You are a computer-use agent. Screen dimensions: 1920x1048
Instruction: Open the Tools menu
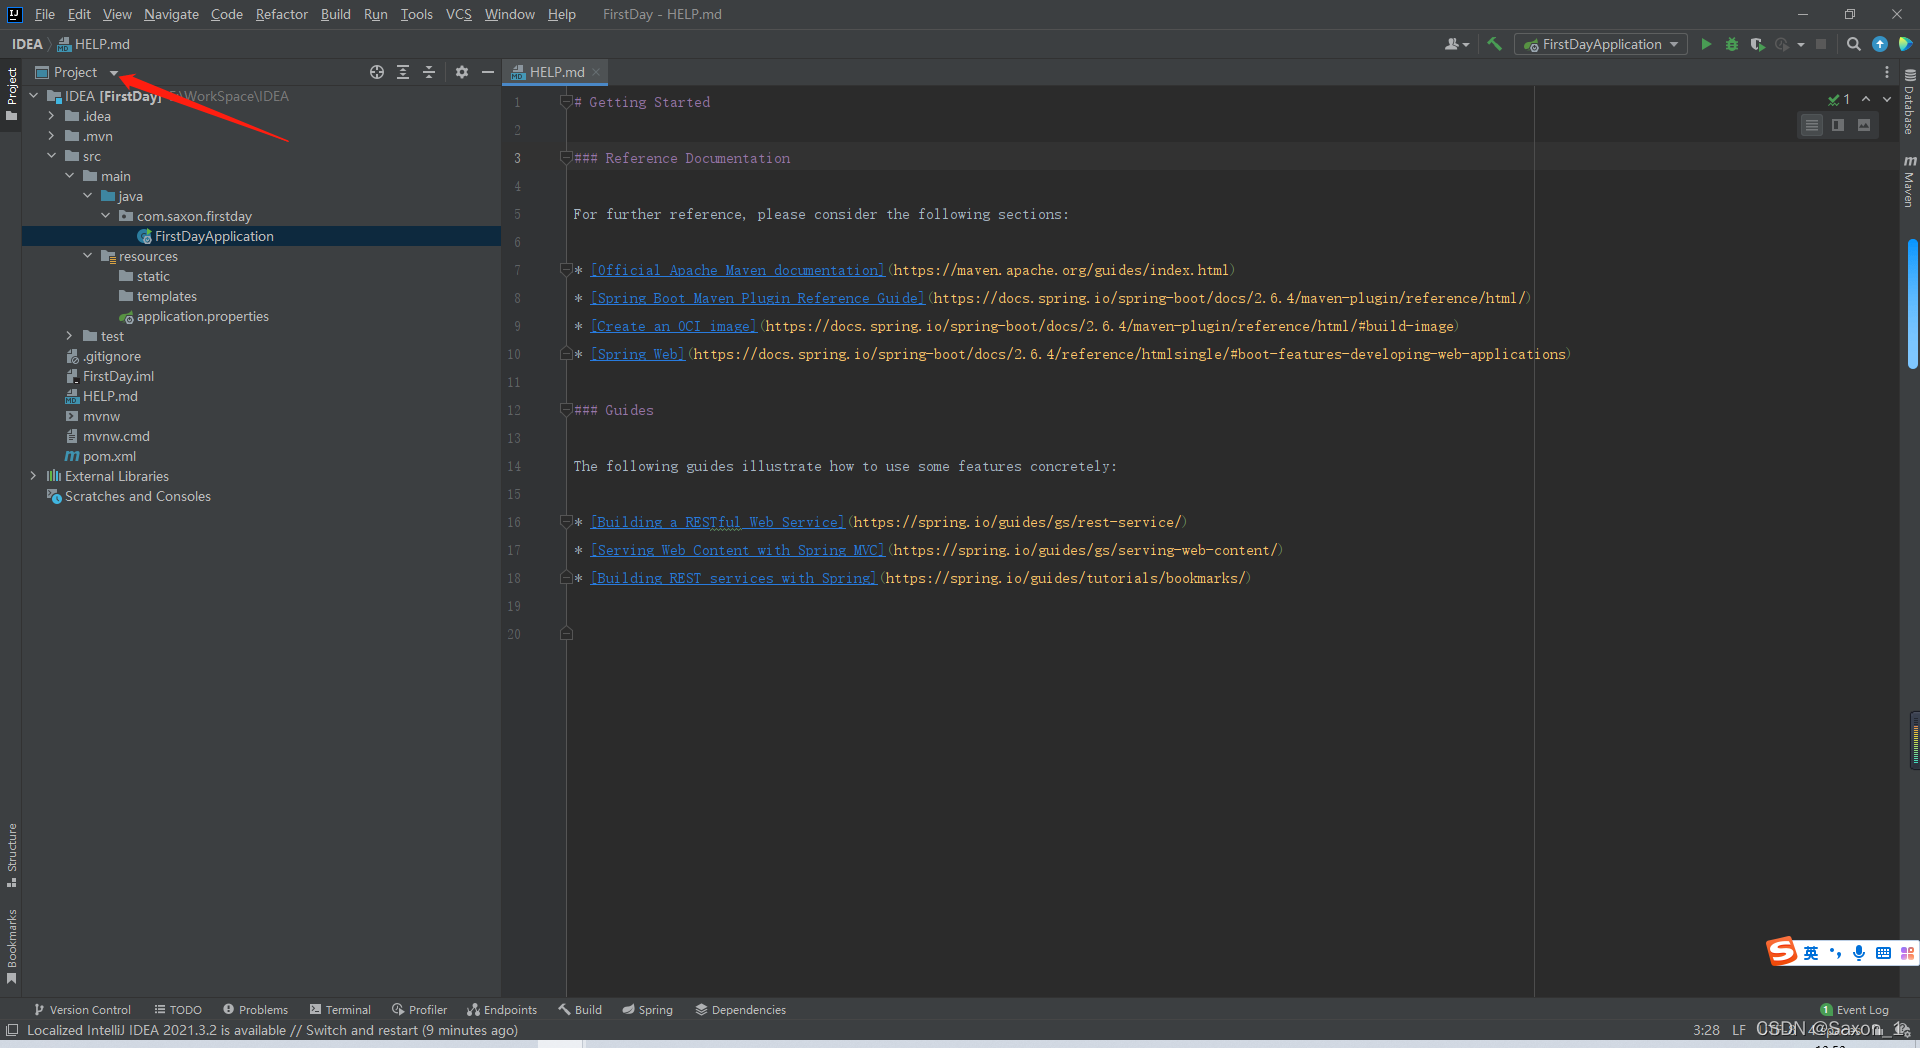click(x=416, y=14)
